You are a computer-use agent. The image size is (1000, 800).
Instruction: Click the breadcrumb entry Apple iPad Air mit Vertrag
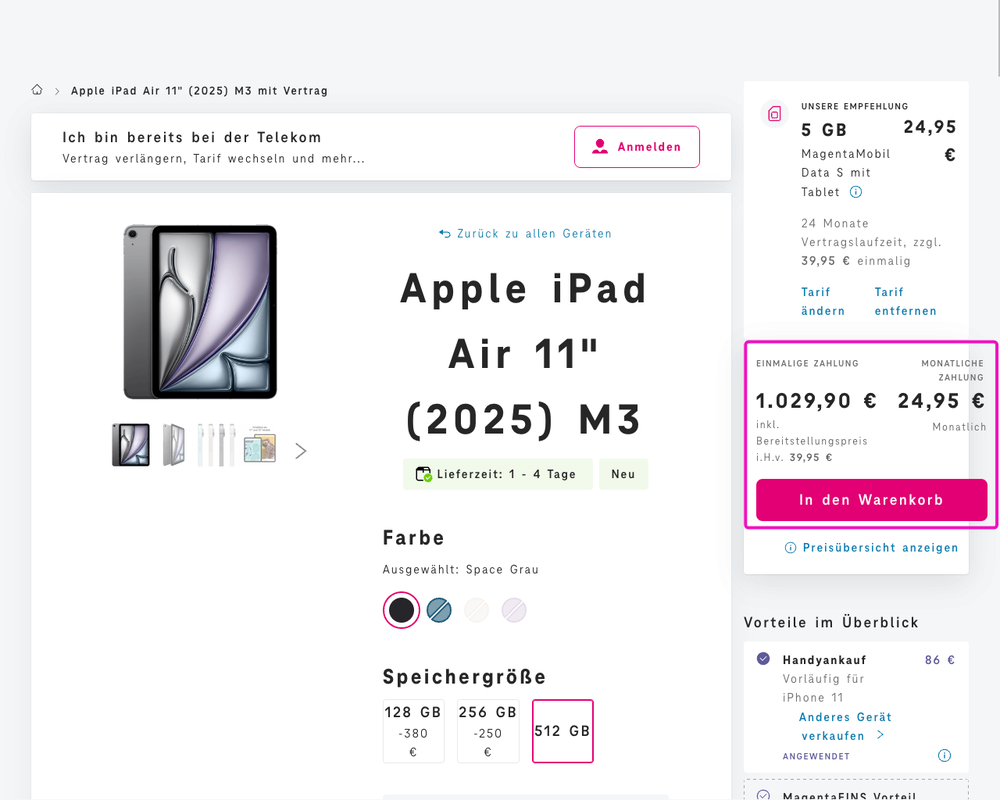point(199,90)
